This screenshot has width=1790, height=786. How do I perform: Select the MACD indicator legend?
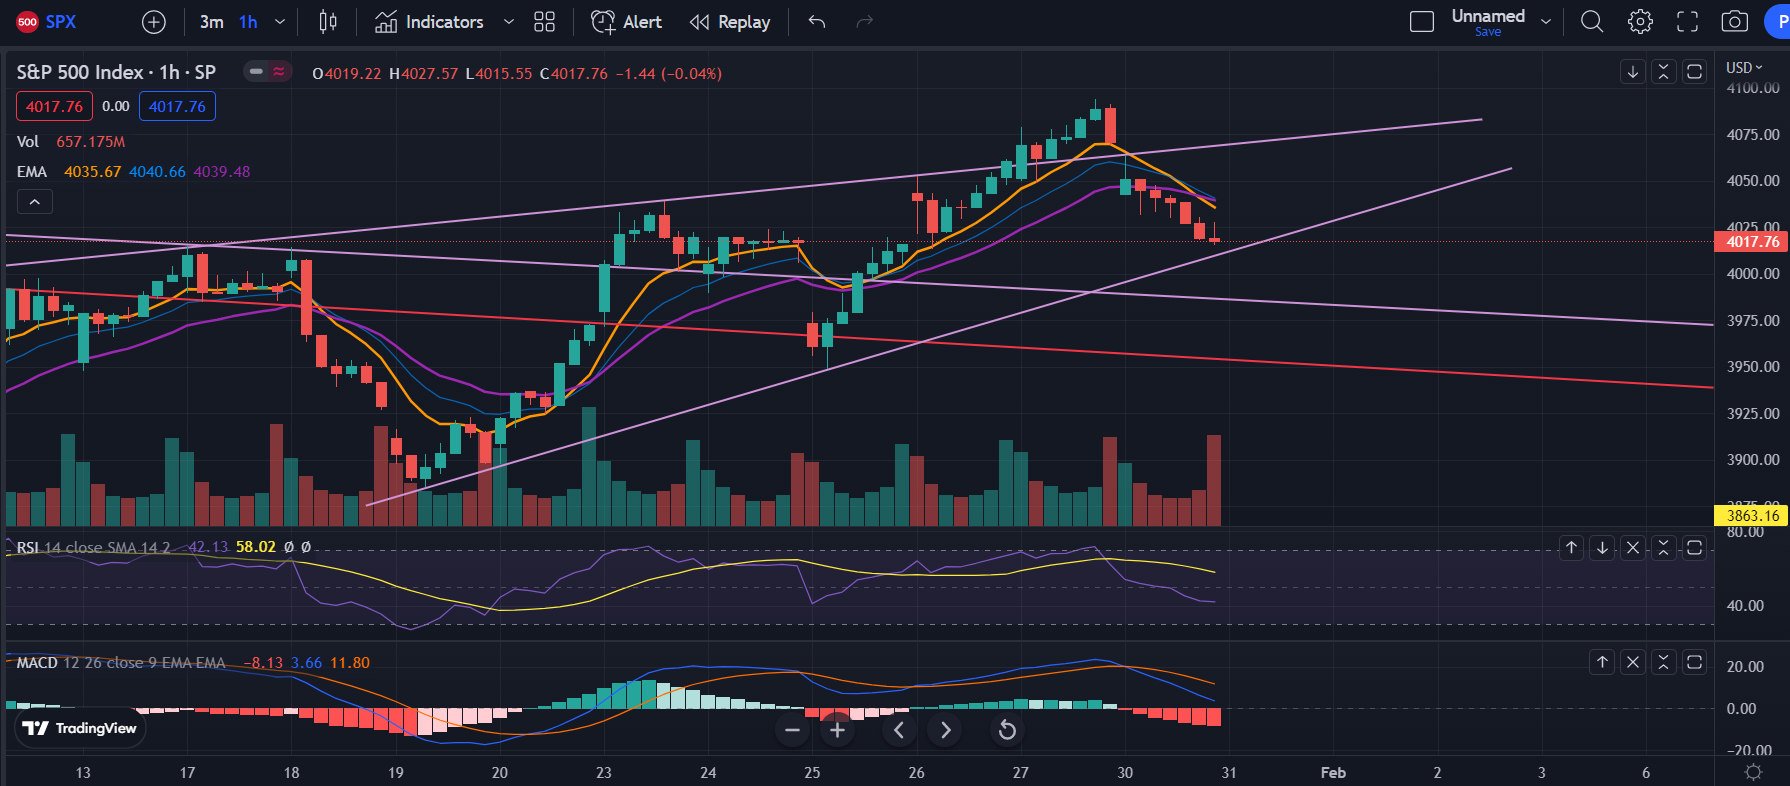click(121, 663)
